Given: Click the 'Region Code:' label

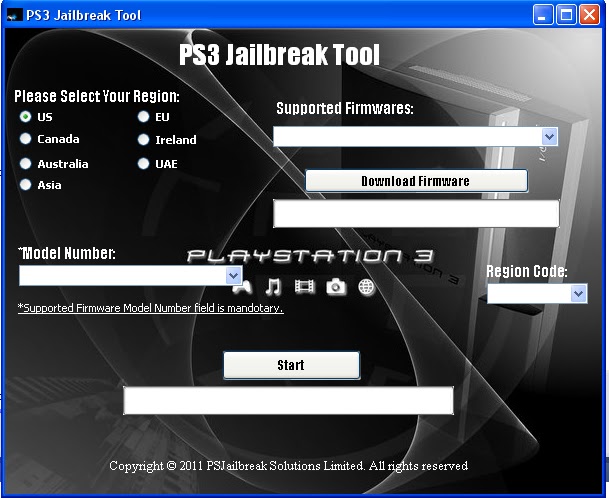Looking at the screenshot, I should 527,271.
